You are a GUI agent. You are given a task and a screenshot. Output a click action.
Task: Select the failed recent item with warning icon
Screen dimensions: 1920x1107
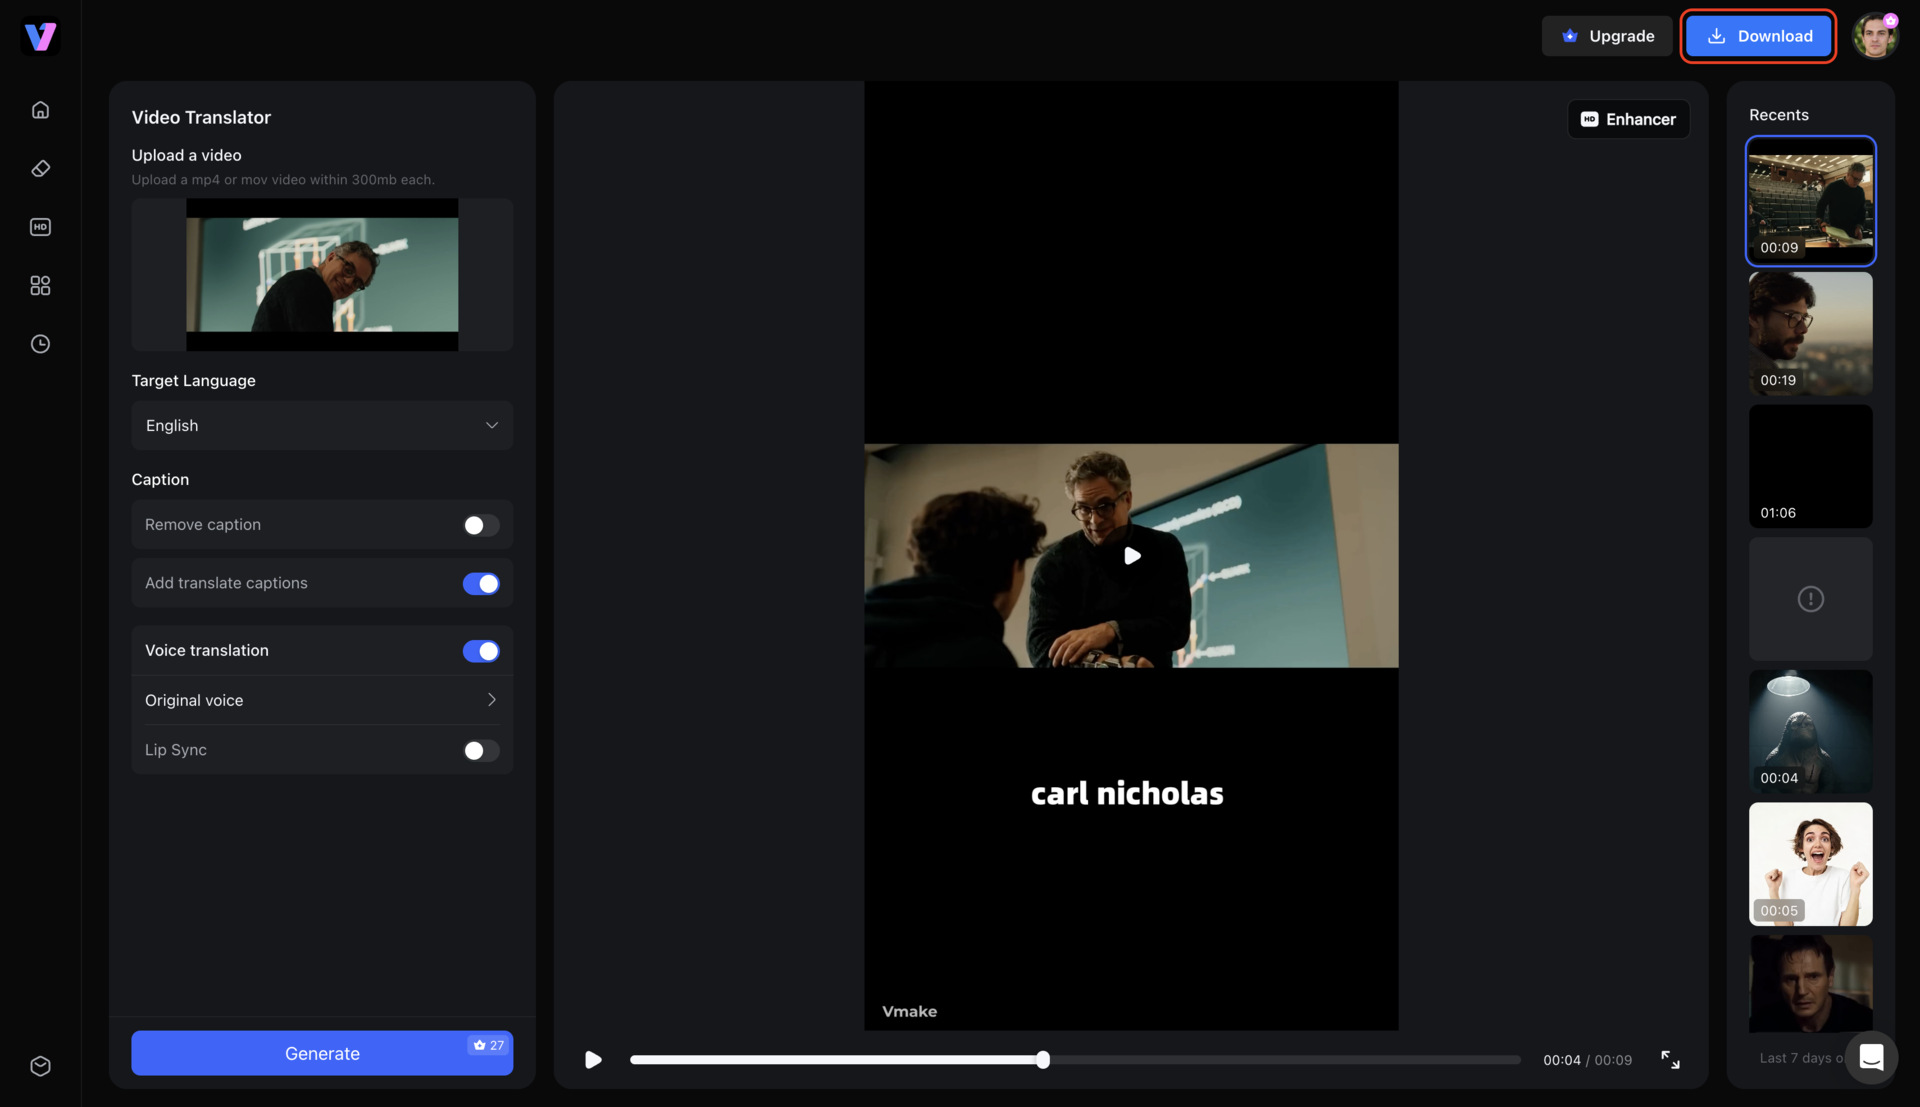tap(1810, 599)
